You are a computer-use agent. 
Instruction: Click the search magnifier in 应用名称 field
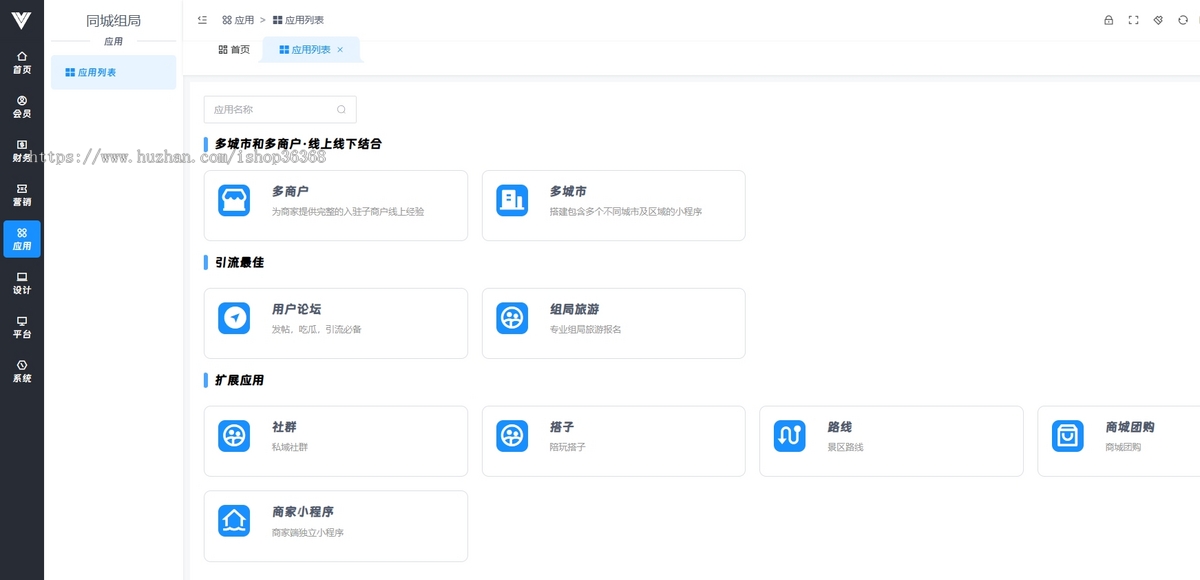(341, 110)
